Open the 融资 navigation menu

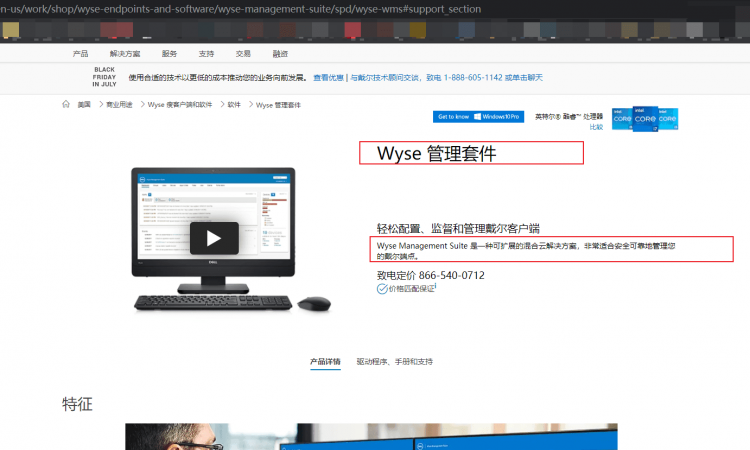[x=280, y=54]
